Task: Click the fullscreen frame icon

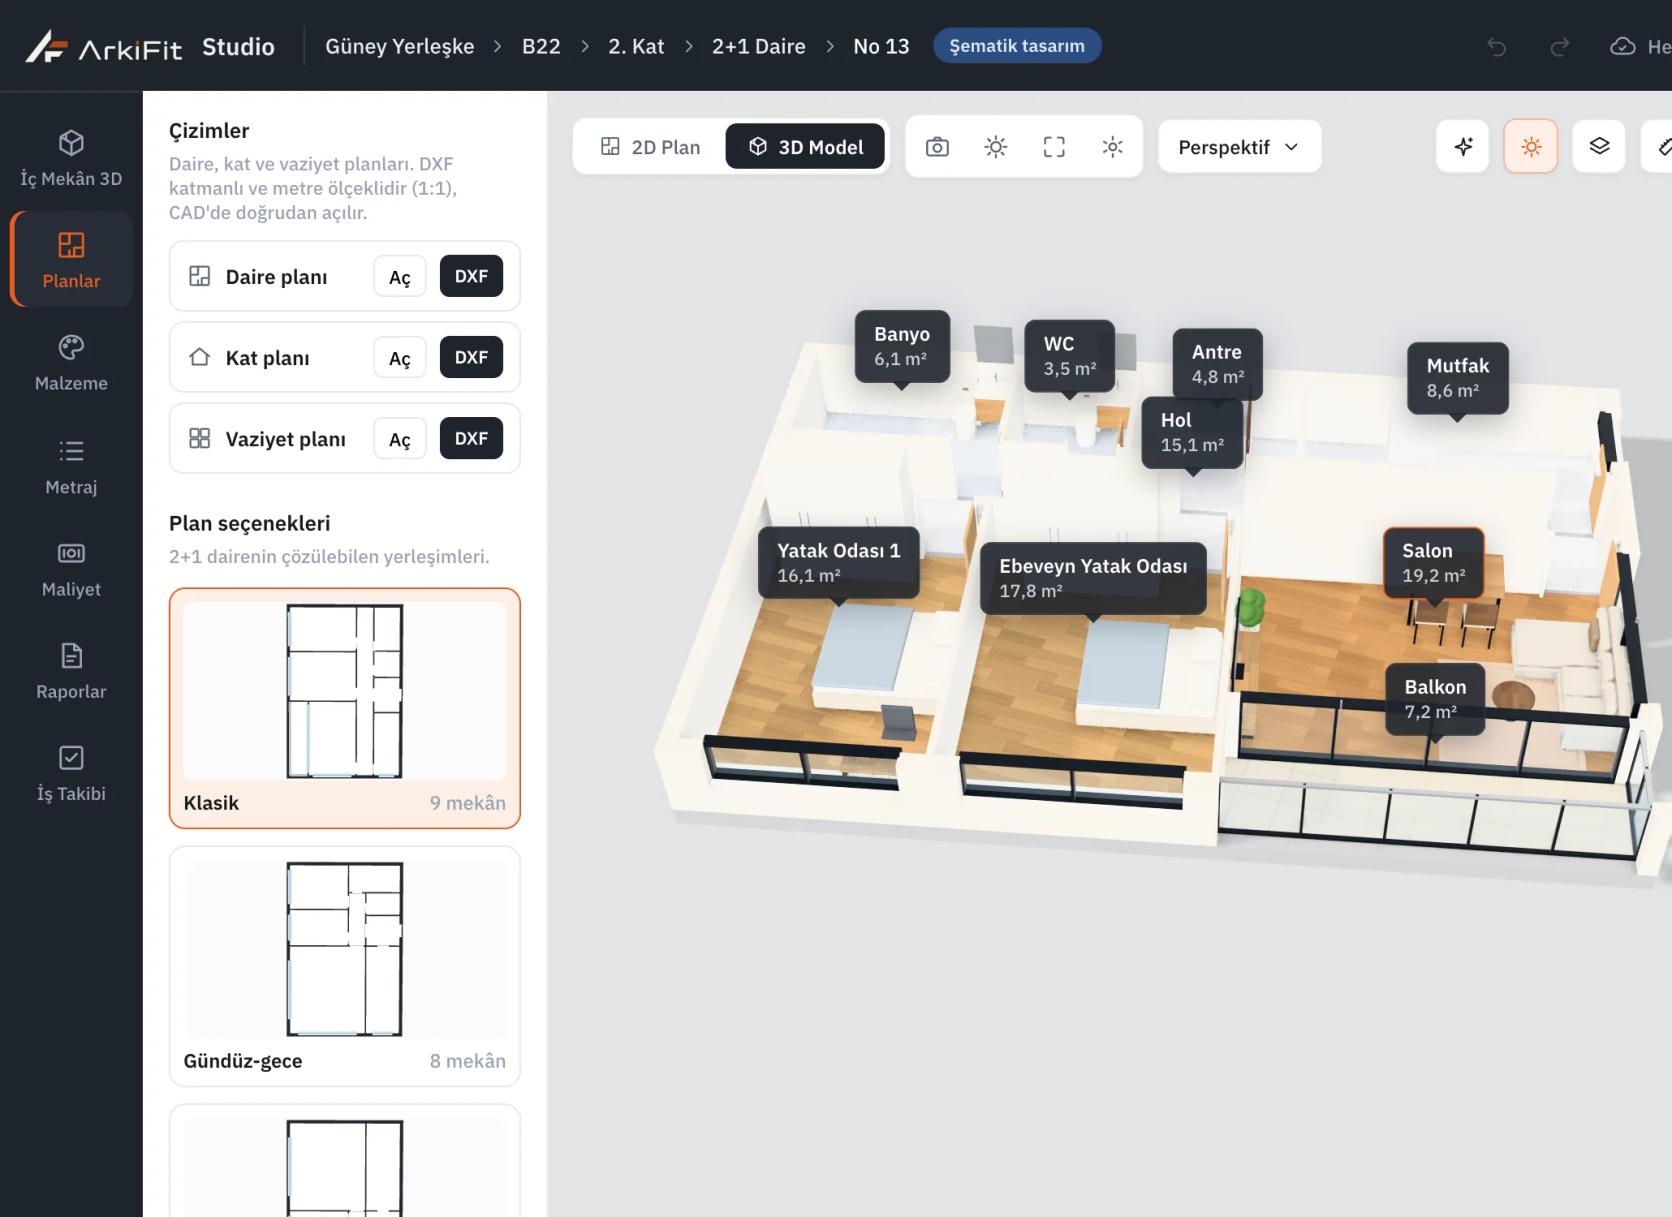Action: pyautogui.click(x=1054, y=147)
